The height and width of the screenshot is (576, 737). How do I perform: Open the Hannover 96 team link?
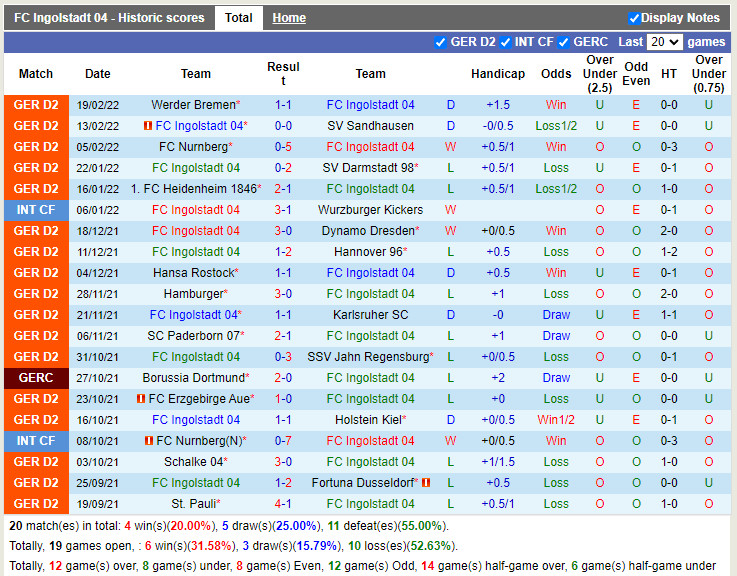(368, 252)
